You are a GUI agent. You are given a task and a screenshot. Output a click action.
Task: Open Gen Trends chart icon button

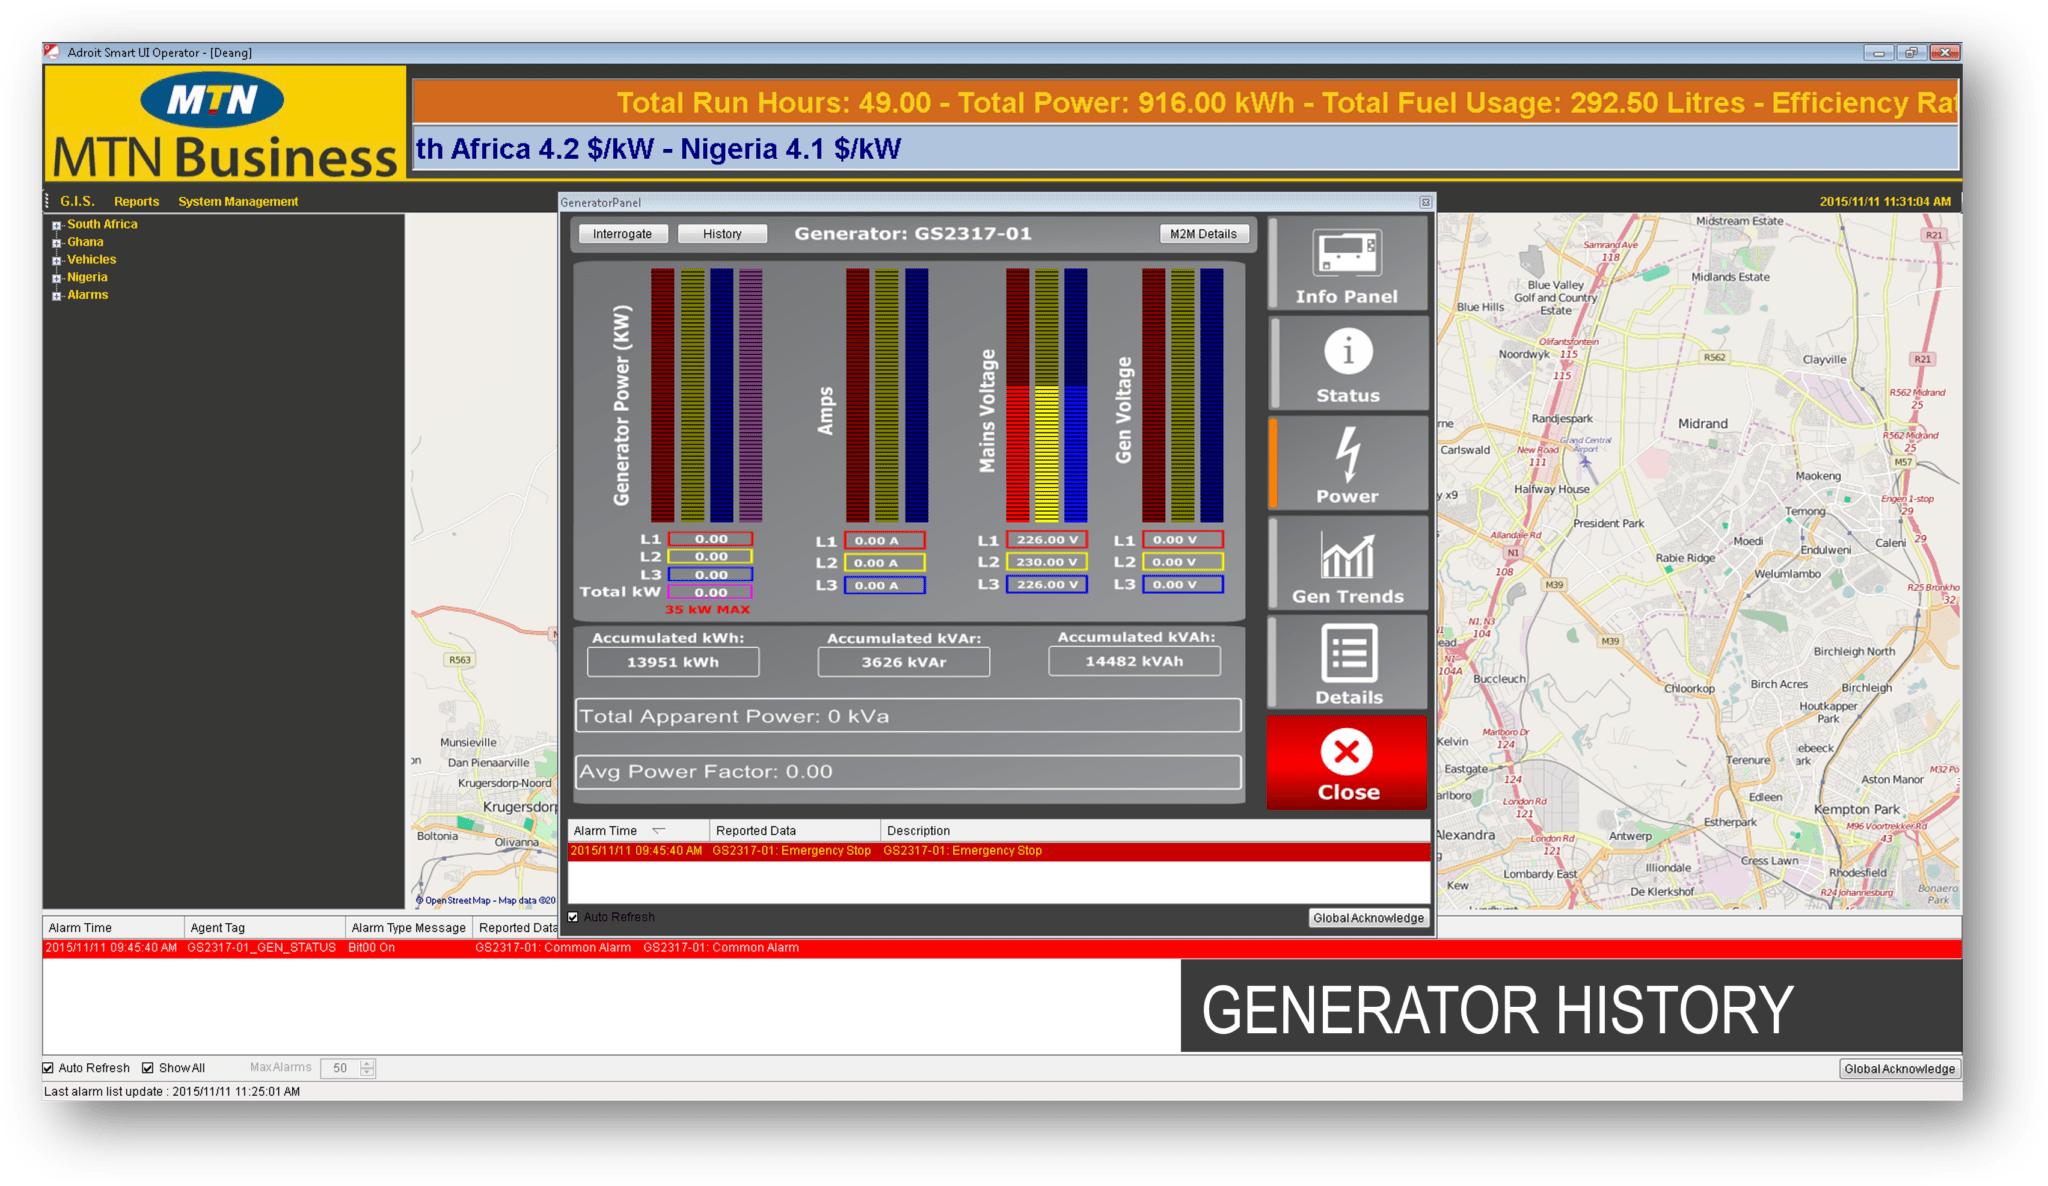click(1347, 564)
